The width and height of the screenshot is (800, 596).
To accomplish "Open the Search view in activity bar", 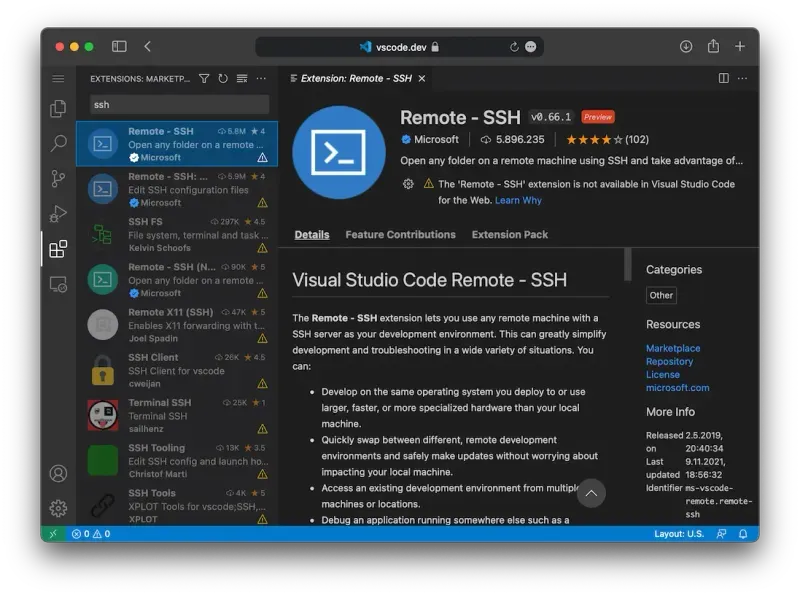I will [58, 143].
